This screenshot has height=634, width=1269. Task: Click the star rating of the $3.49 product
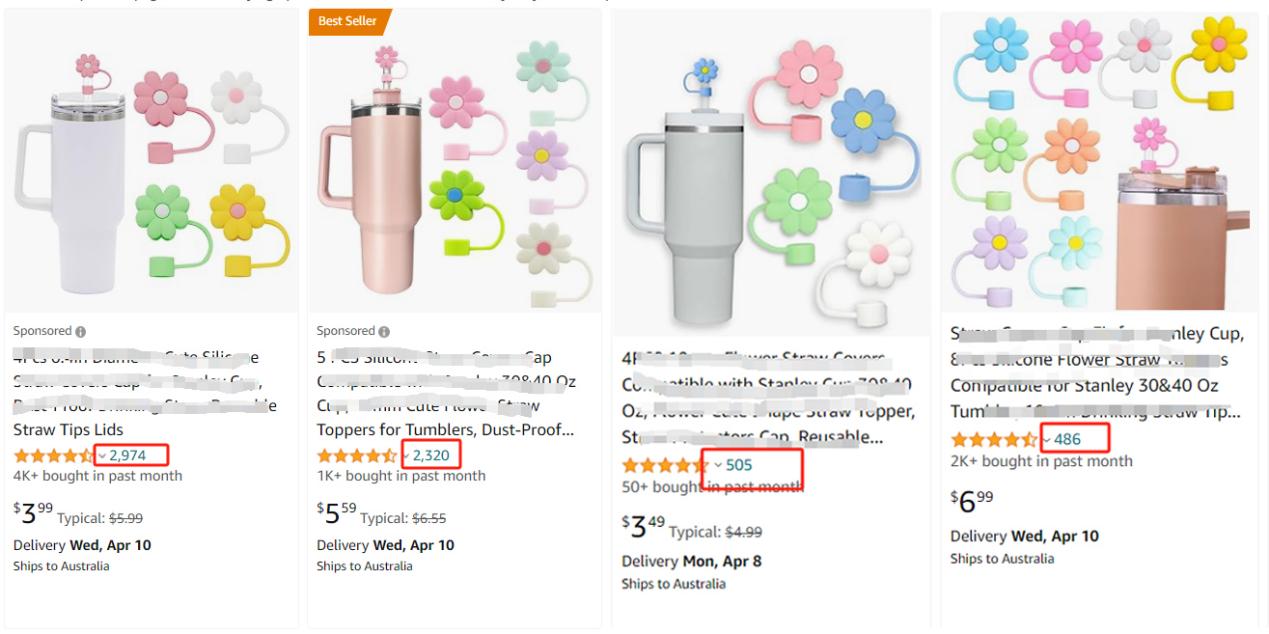(x=665, y=466)
